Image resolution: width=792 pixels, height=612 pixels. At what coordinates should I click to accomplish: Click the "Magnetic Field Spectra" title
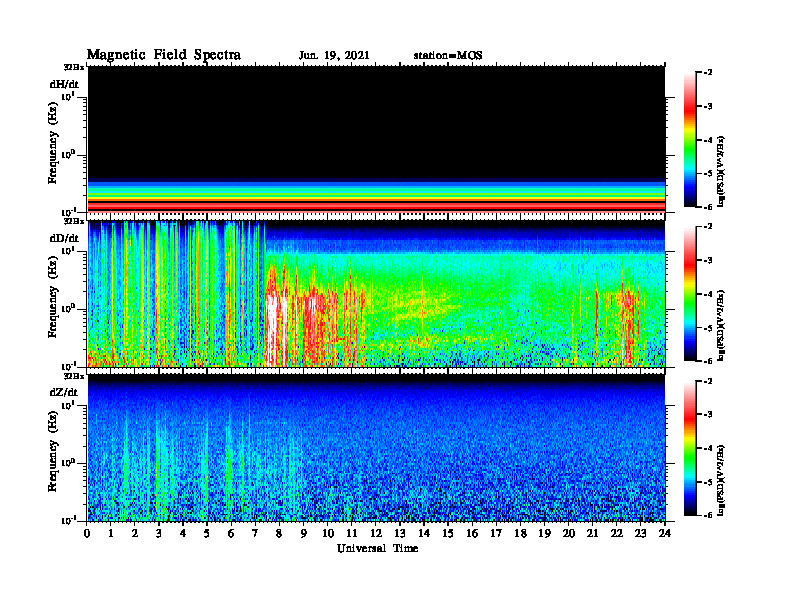[x=164, y=55]
